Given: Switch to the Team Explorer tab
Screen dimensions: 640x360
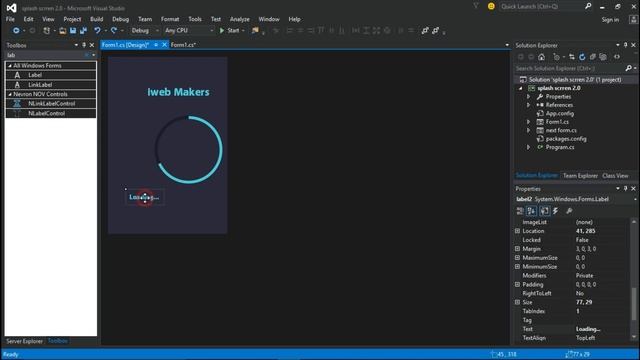Looking at the screenshot, I should [580, 176].
